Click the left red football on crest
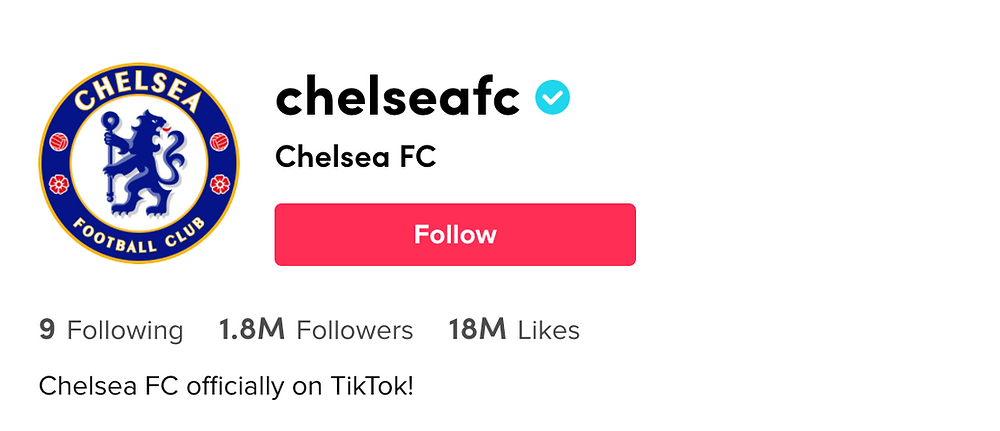This screenshot has width=1000, height=431. coord(59,142)
